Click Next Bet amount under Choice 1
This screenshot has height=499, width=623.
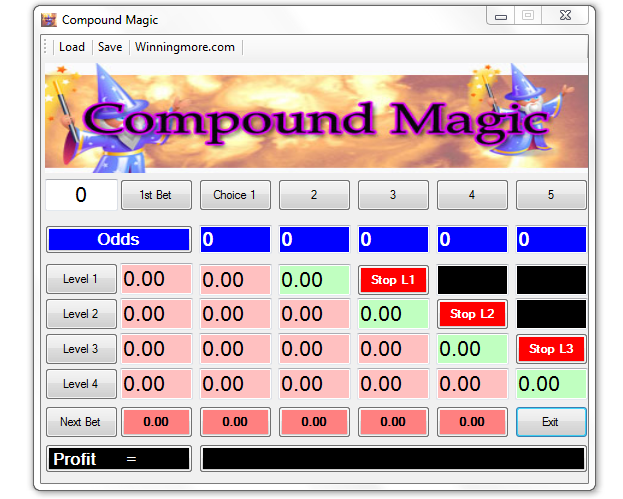click(x=235, y=422)
